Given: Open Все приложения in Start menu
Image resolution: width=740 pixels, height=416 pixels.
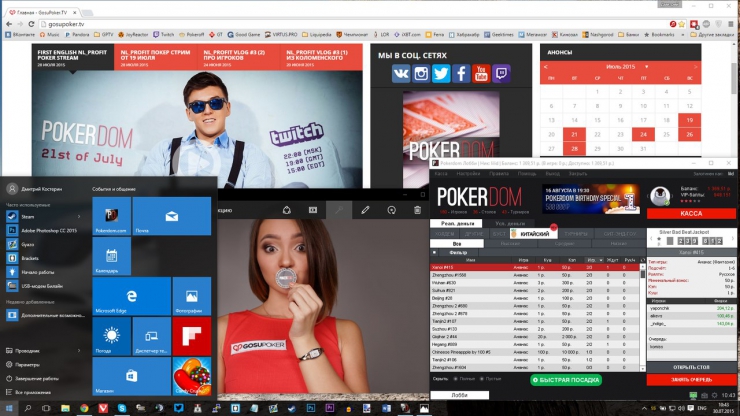Looking at the screenshot, I should pos(33,392).
